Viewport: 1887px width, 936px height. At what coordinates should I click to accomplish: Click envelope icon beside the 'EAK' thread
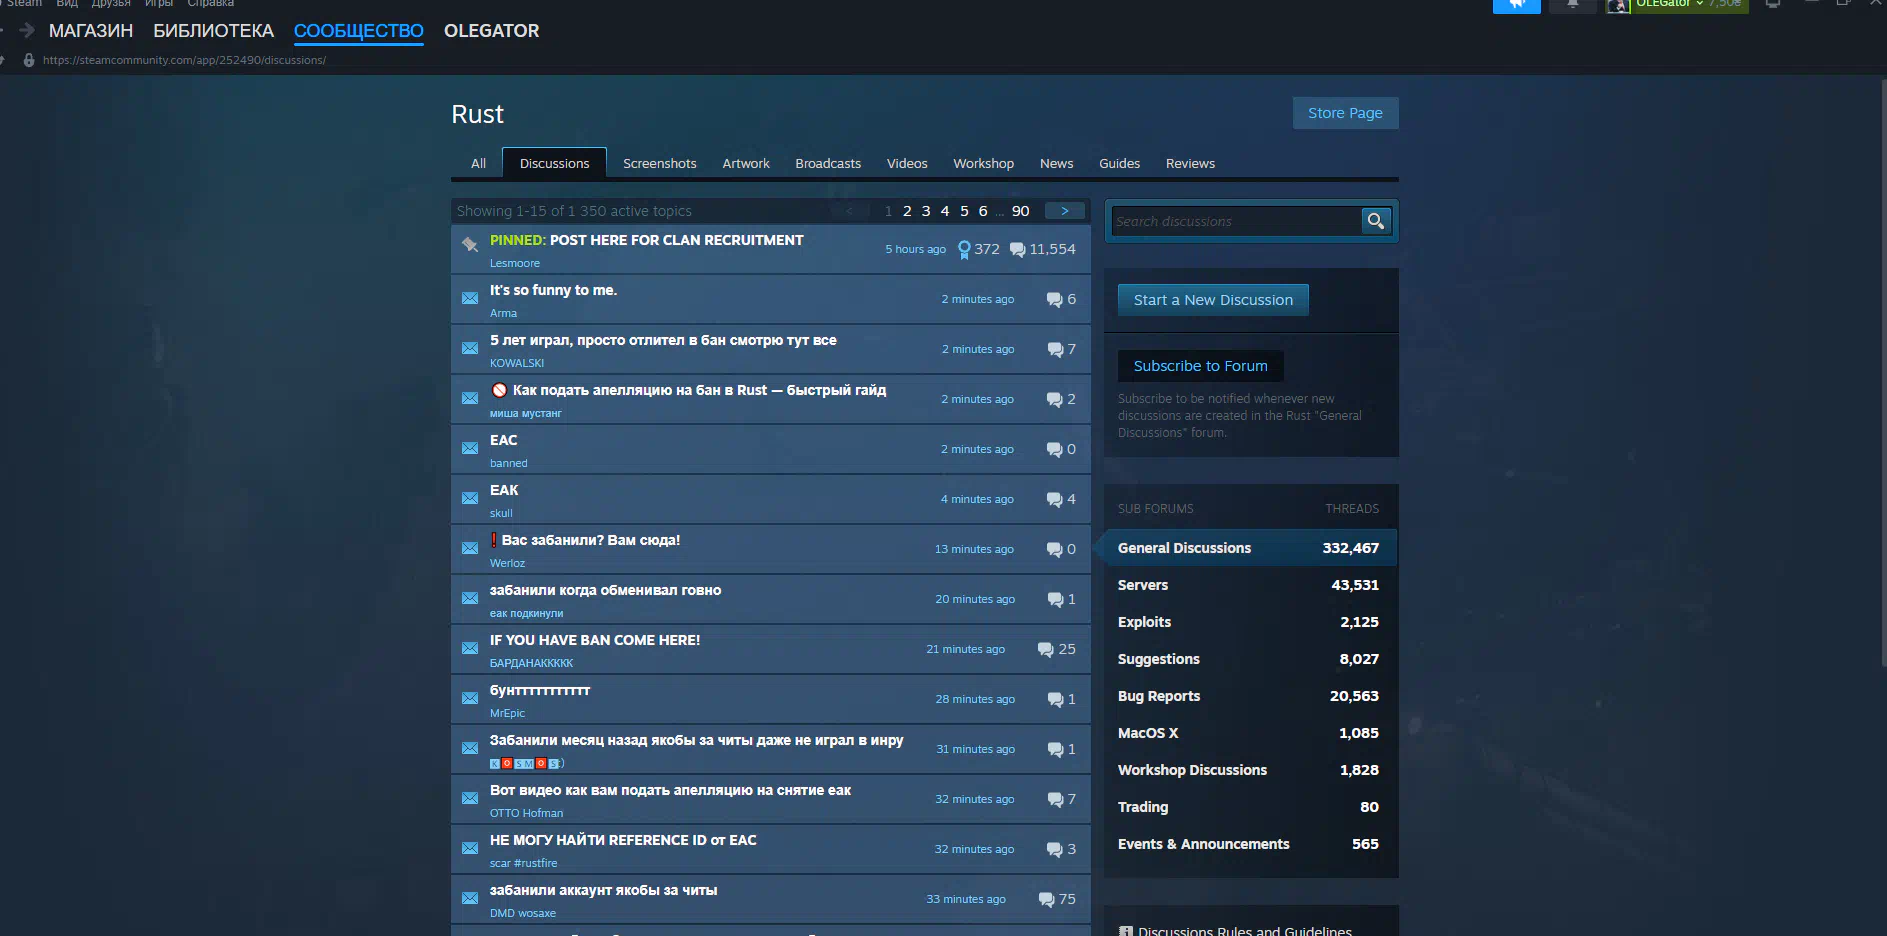tap(470, 498)
